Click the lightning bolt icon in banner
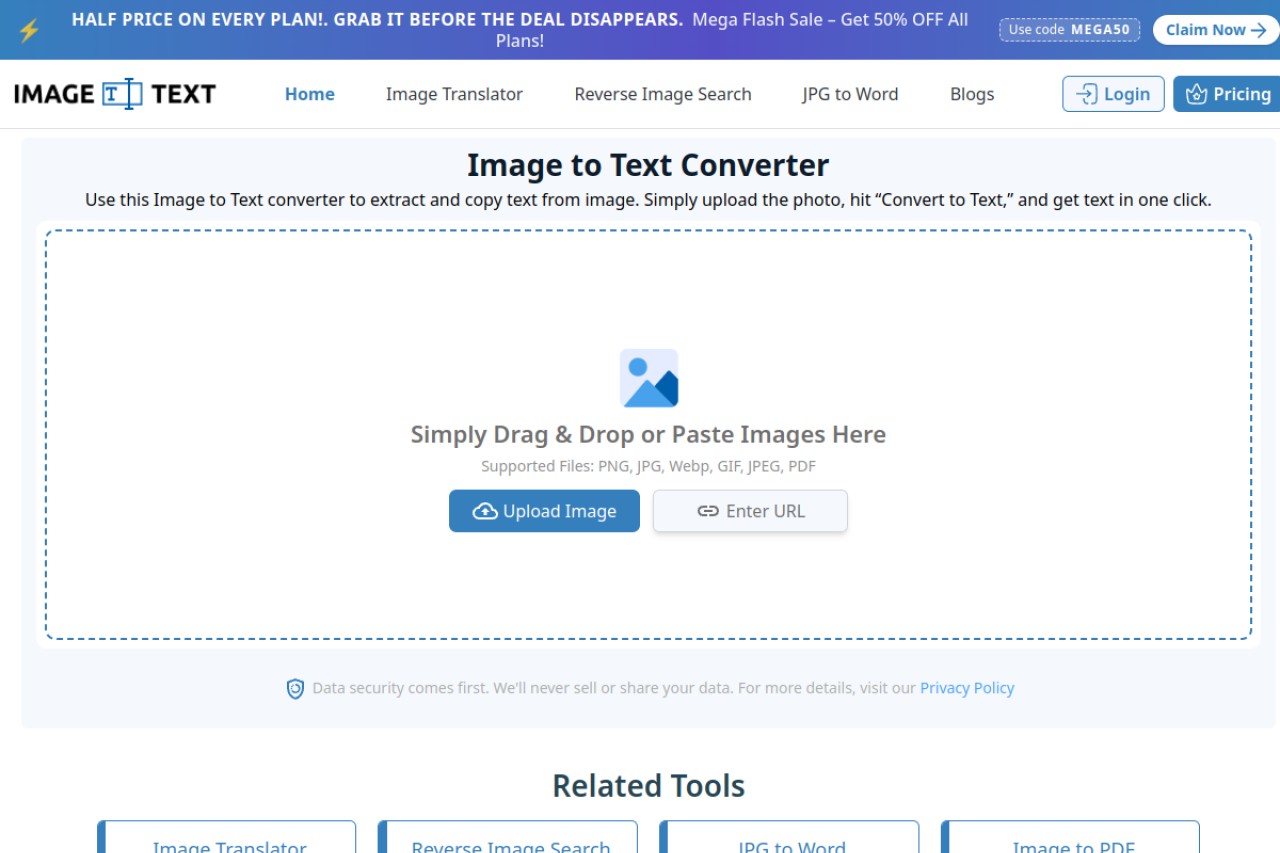This screenshot has width=1280, height=853. point(29,30)
